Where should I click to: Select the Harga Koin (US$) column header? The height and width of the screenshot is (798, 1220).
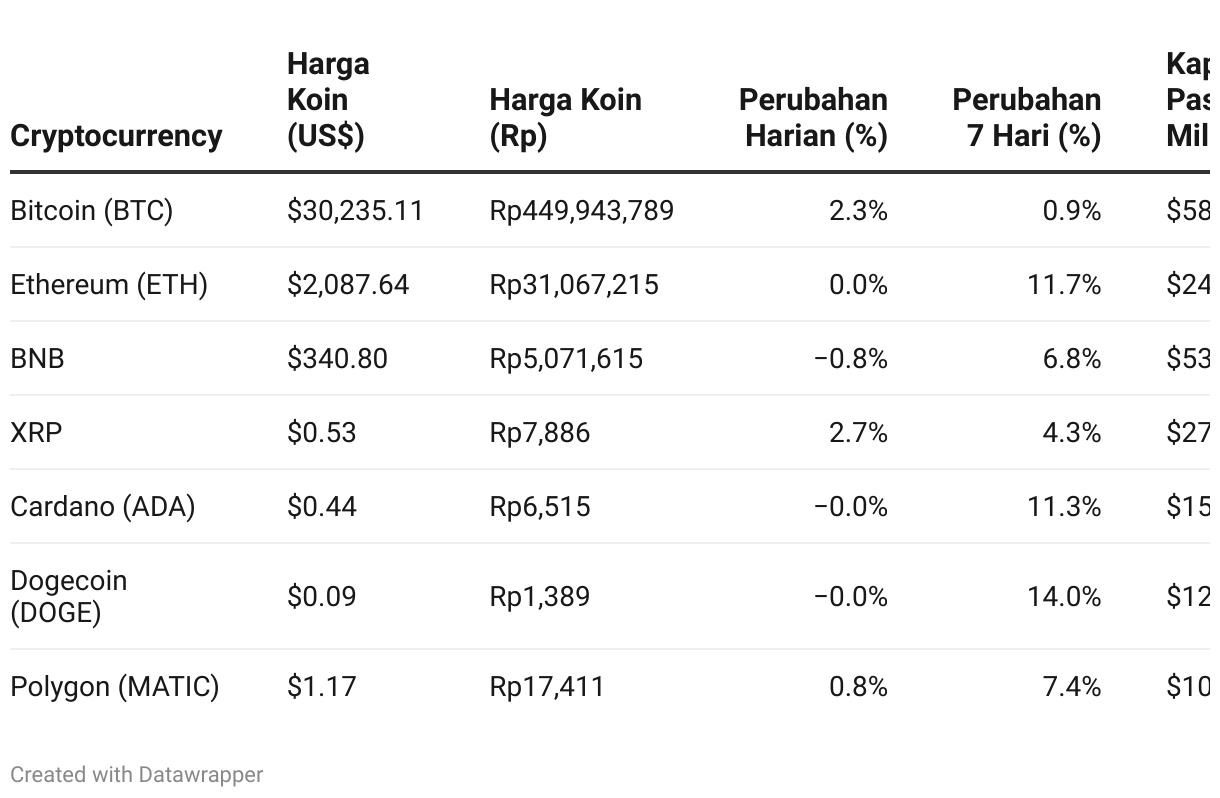coord(328,99)
